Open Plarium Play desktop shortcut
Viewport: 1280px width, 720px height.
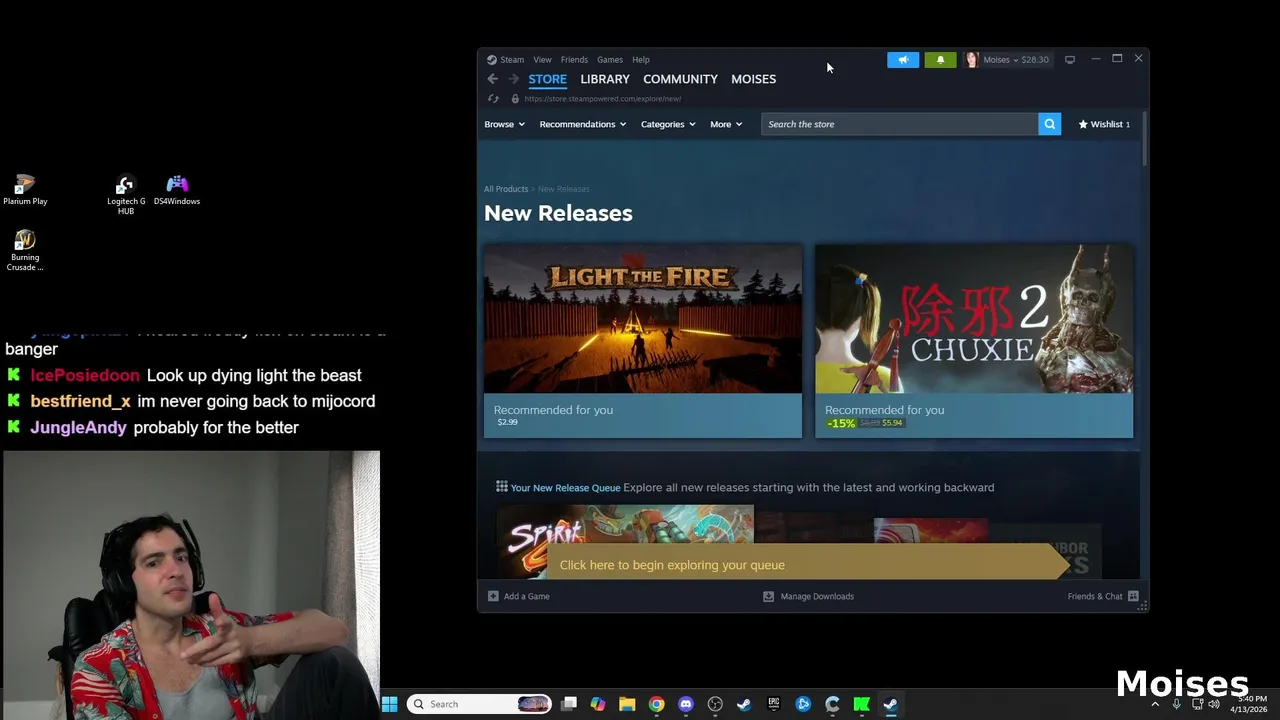(x=25, y=190)
